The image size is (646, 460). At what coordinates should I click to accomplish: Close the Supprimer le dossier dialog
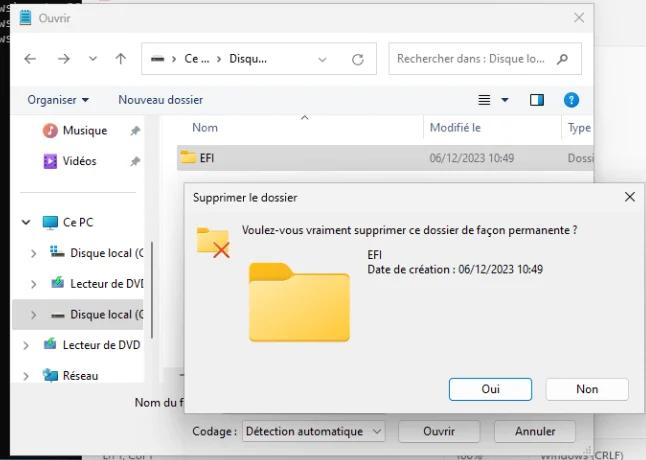pyautogui.click(x=630, y=197)
